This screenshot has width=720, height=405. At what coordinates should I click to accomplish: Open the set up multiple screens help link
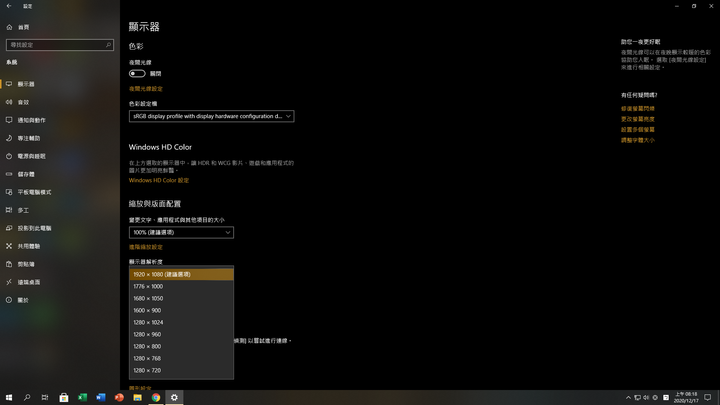[x=638, y=129]
